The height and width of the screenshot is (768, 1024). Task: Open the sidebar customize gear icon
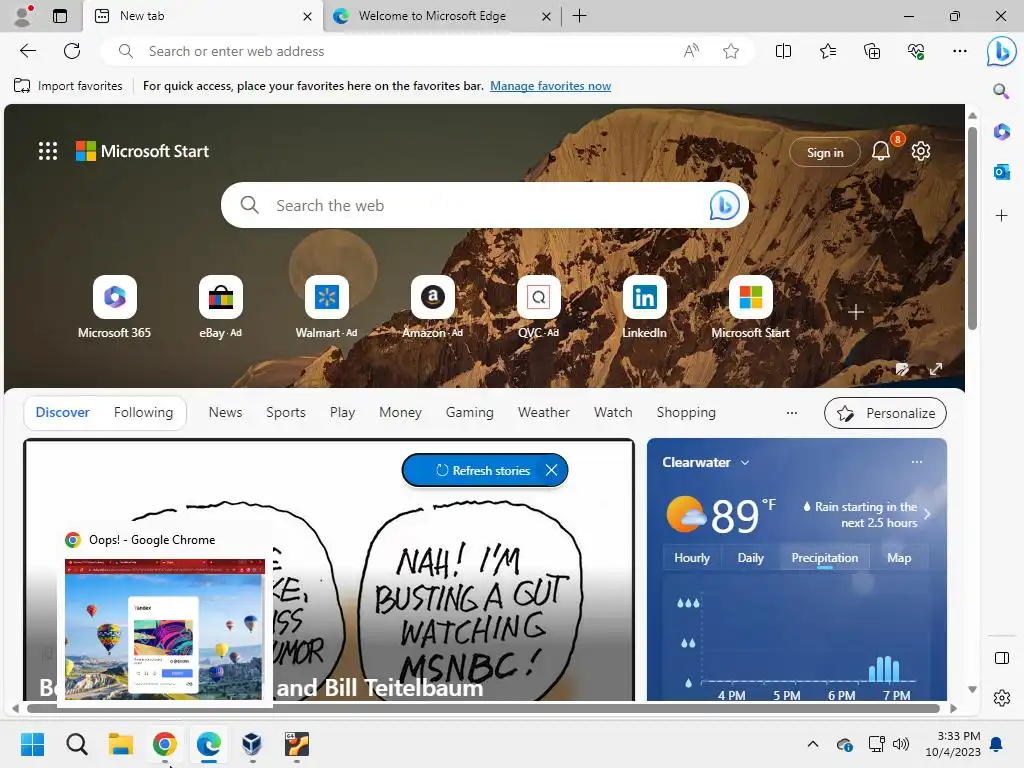tap(1001, 698)
